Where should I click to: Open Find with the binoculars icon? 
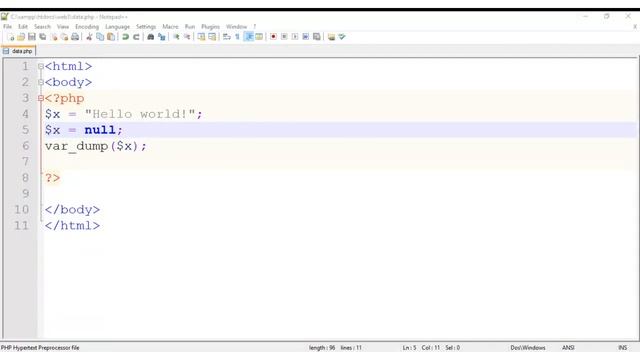point(151,37)
